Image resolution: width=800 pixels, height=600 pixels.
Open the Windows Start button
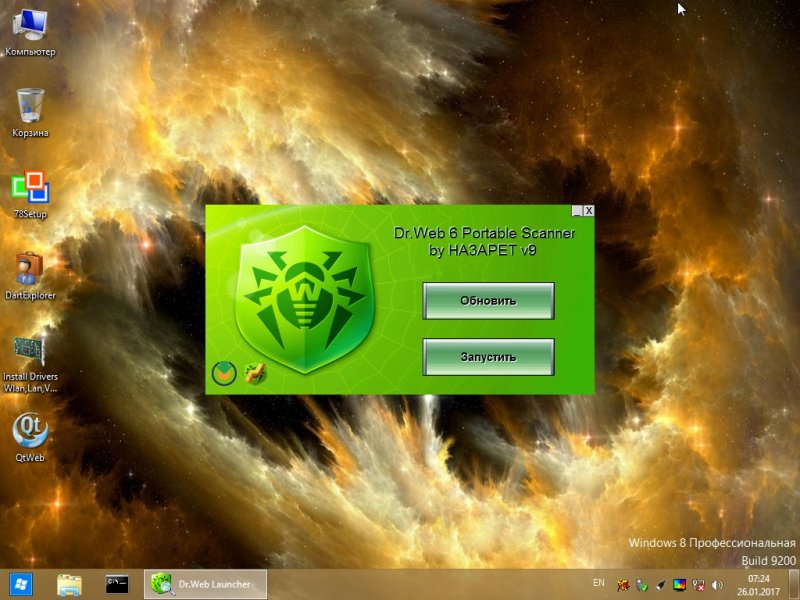click(20, 584)
